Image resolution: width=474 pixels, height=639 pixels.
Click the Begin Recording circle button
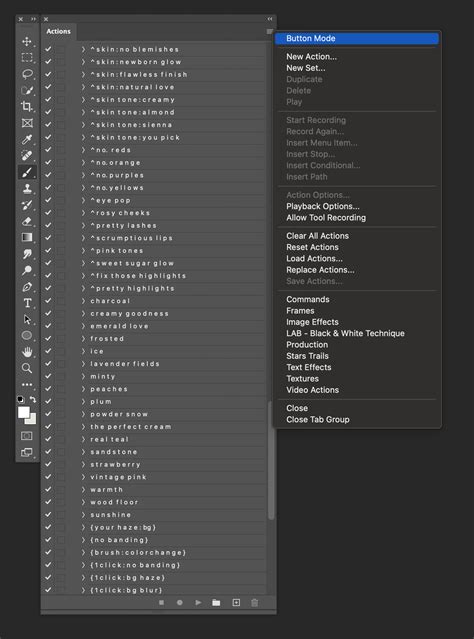click(x=180, y=602)
